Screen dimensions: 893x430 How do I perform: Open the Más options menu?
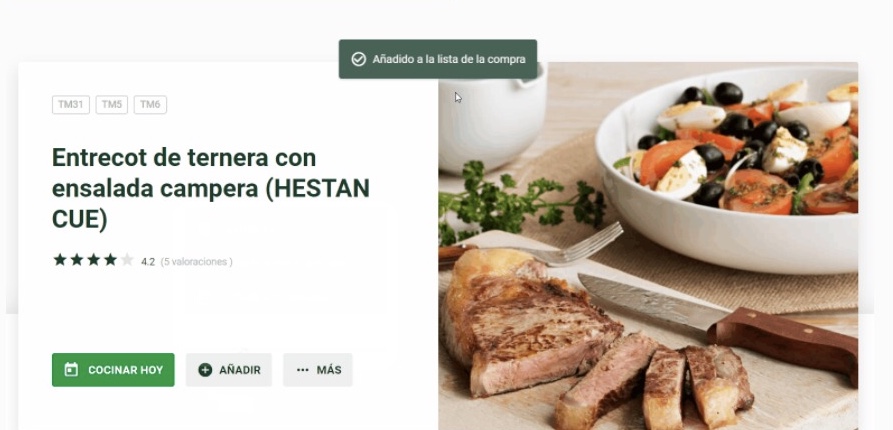click(318, 370)
